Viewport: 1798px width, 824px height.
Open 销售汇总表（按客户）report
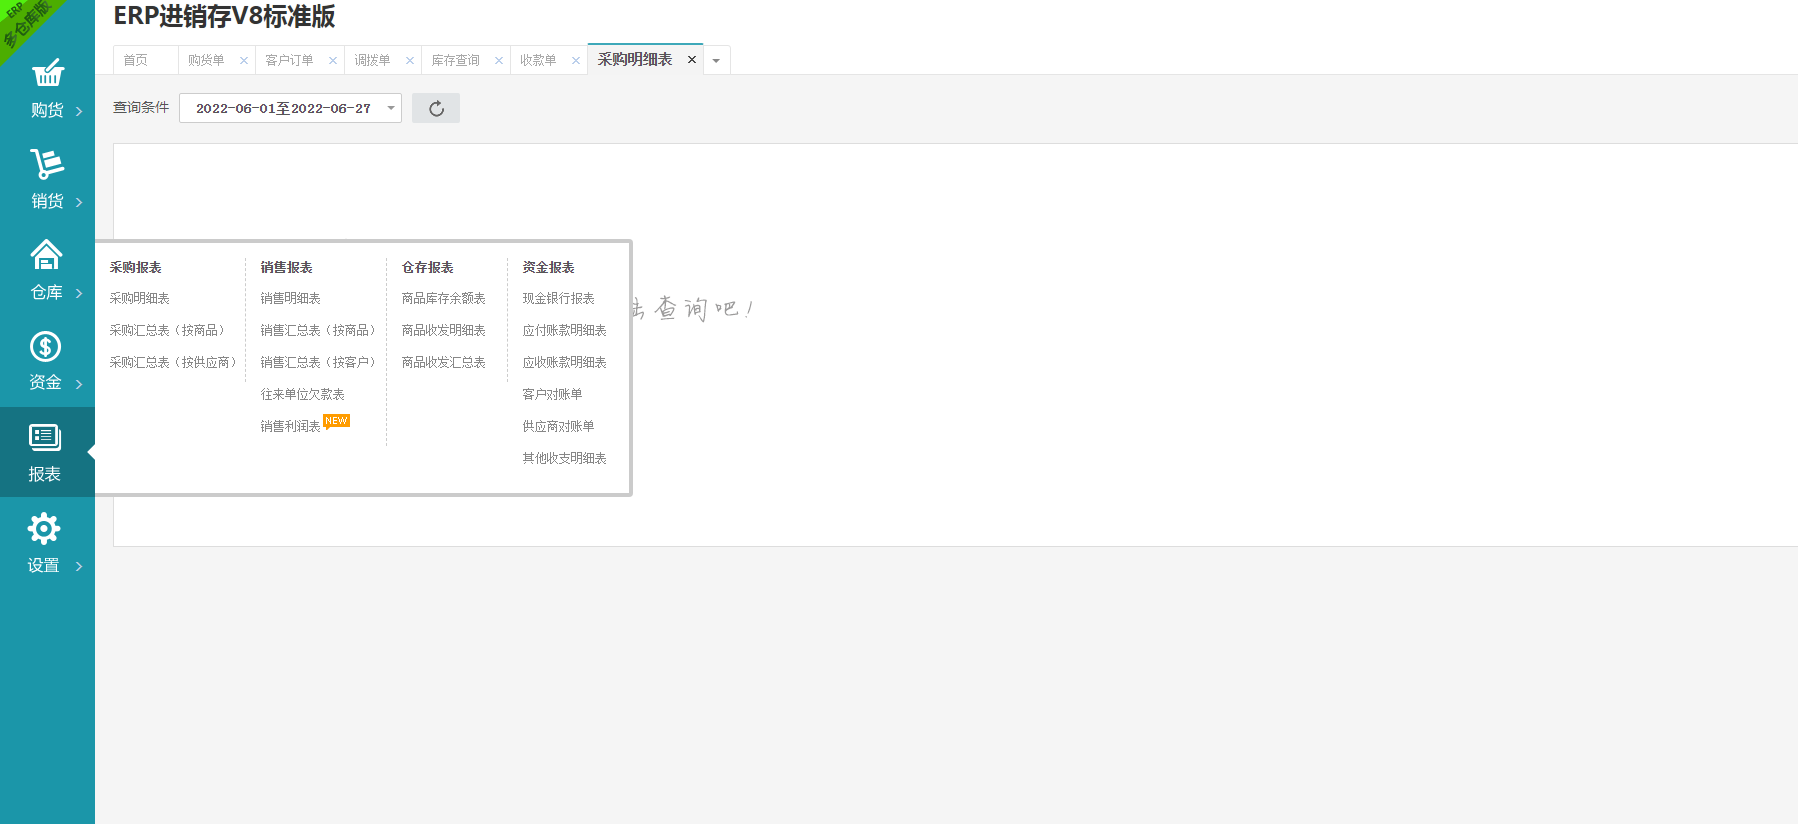point(321,363)
